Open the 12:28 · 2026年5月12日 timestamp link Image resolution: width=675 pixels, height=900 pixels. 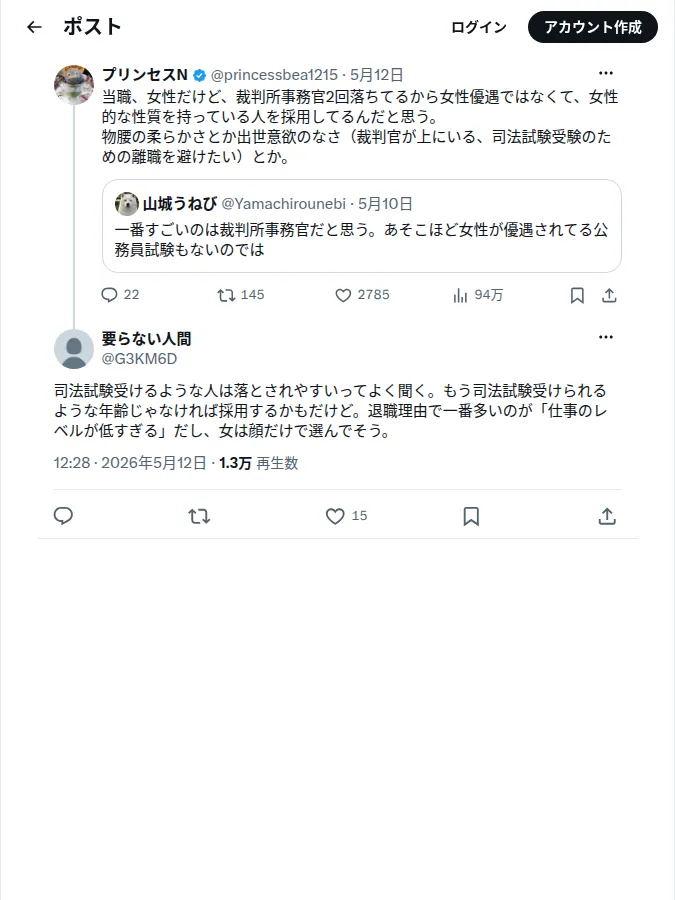pyautogui.click(x=130, y=463)
